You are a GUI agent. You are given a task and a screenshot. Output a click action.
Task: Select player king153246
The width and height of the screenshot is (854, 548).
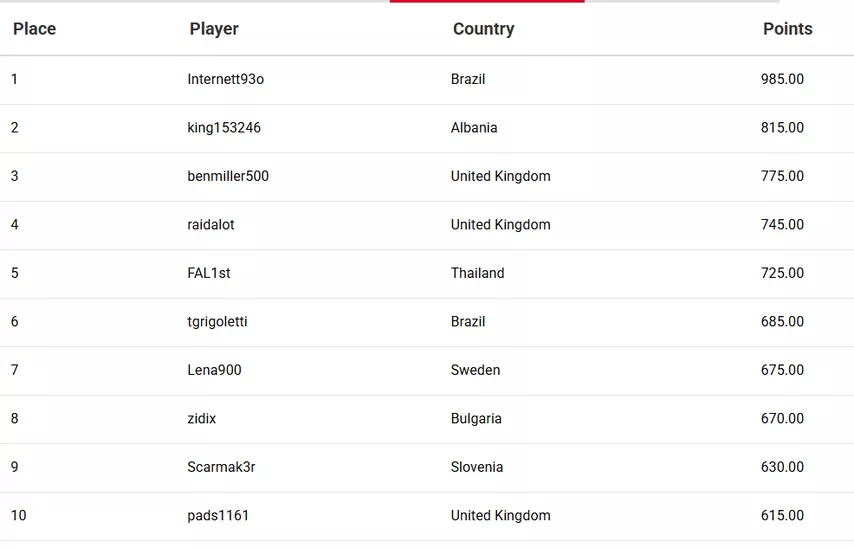pyautogui.click(x=224, y=128)
